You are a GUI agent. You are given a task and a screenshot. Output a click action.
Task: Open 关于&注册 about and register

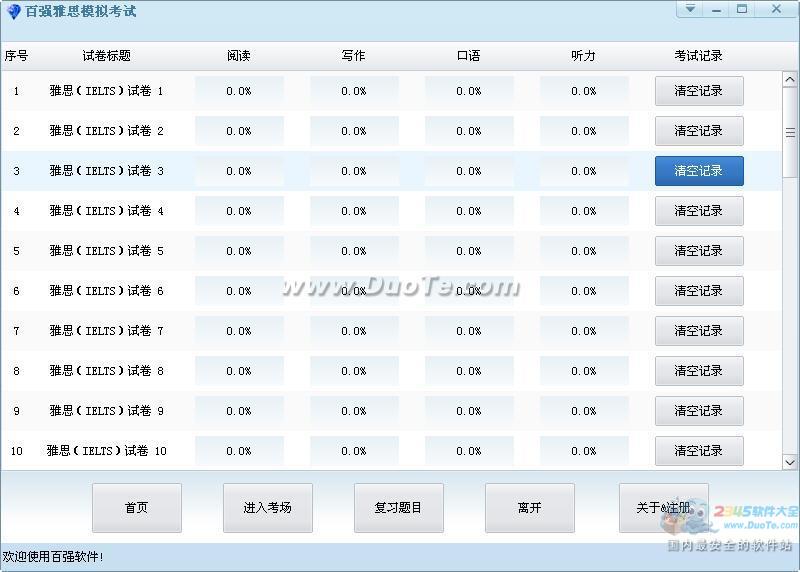tap(663, 508)
